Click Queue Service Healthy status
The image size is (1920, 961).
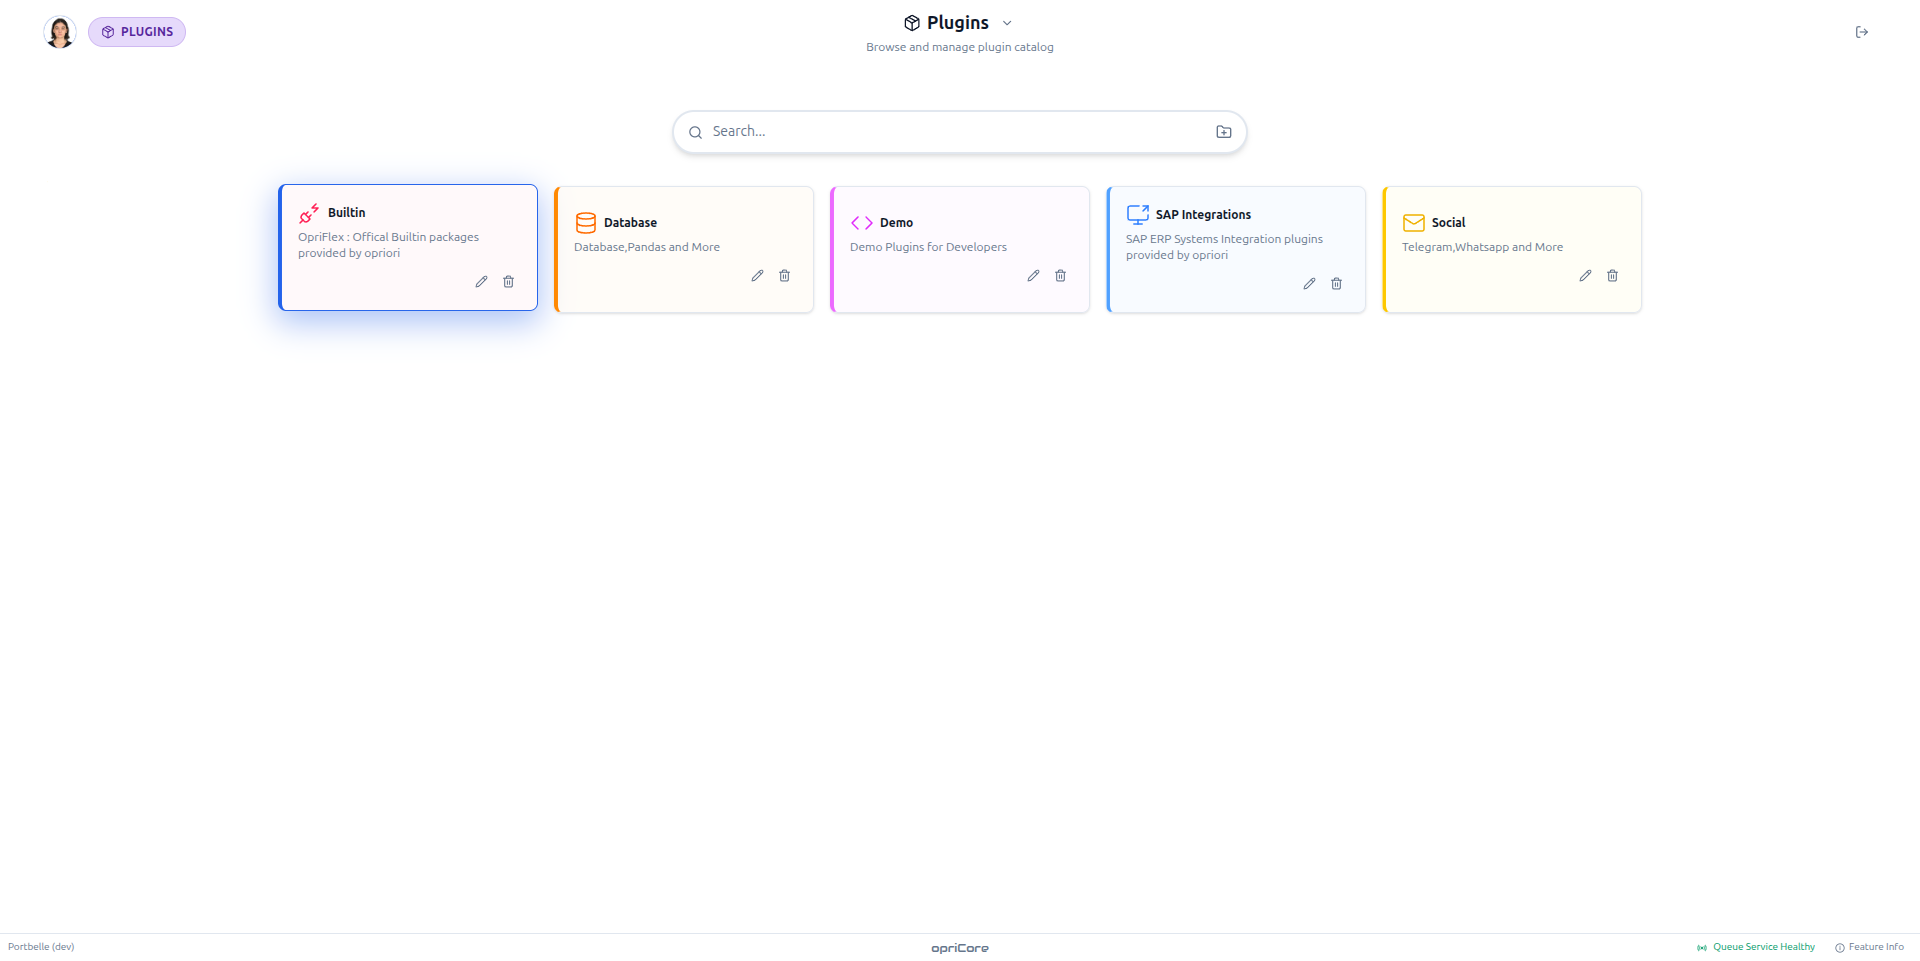[1756, 947]
